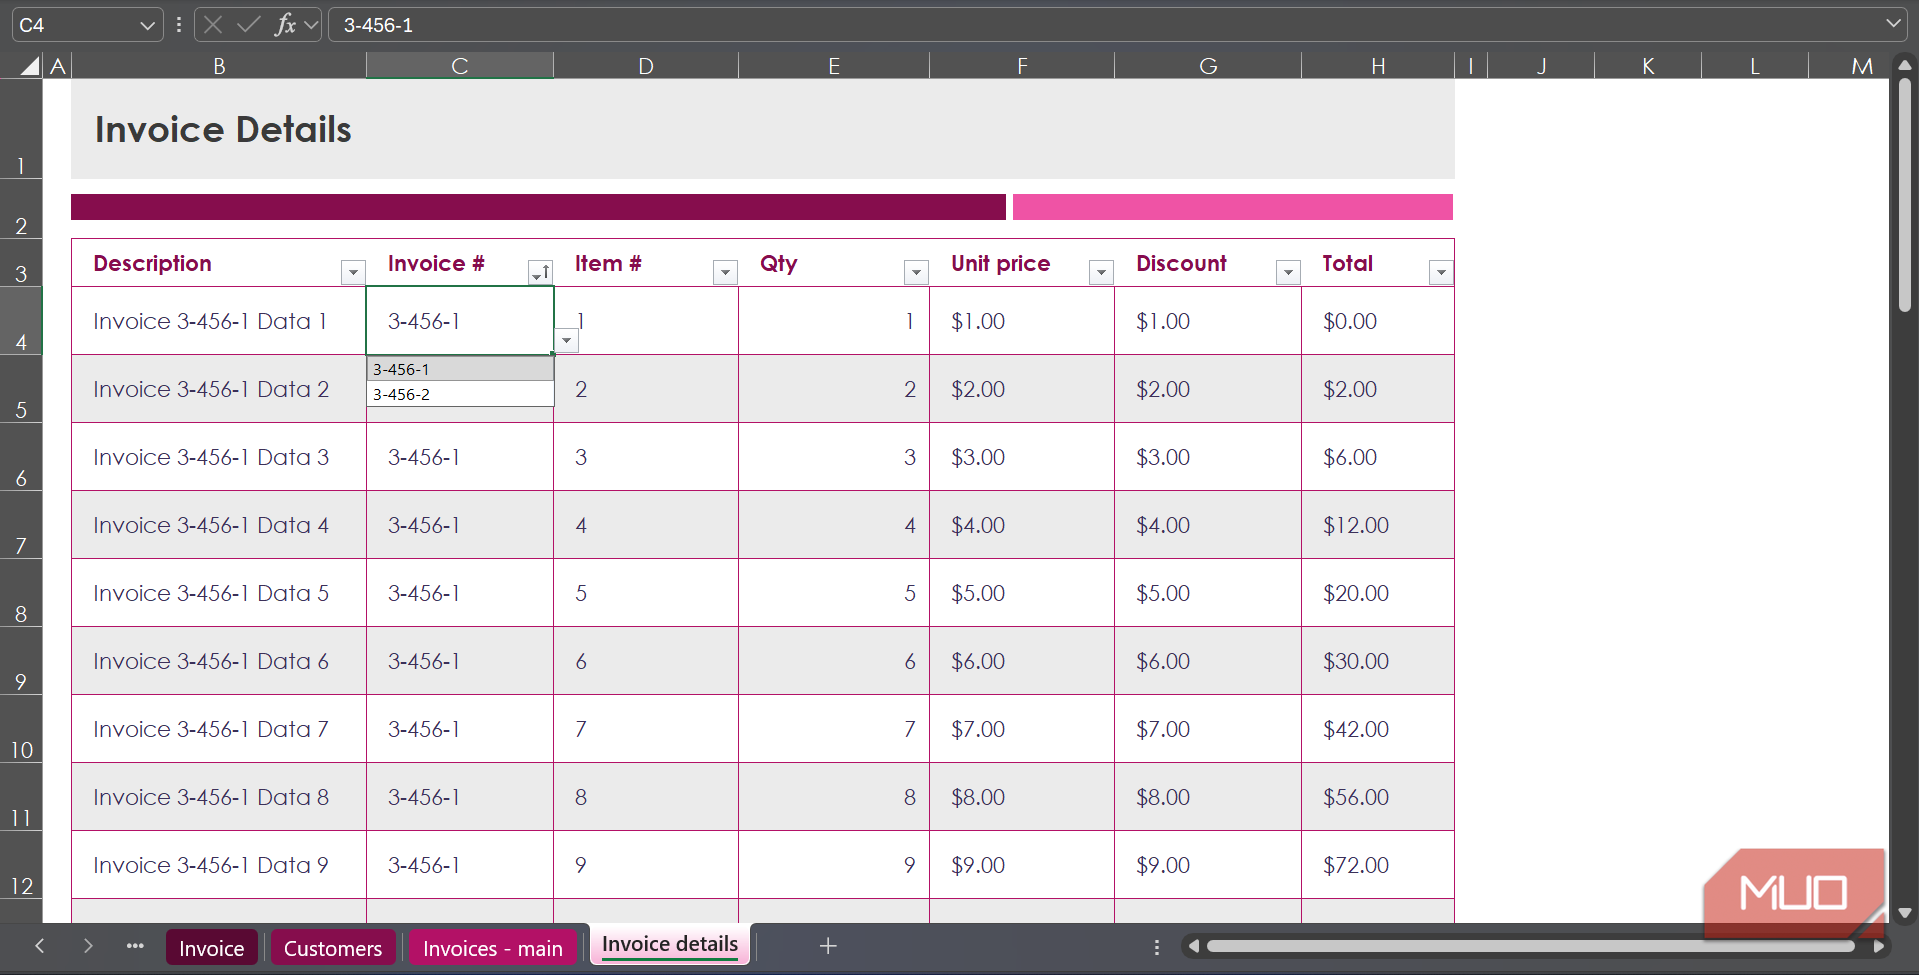Click the horizontal scrollbar right arrow
This screenshot has width=1919, height=975.
coord(1879,946)
